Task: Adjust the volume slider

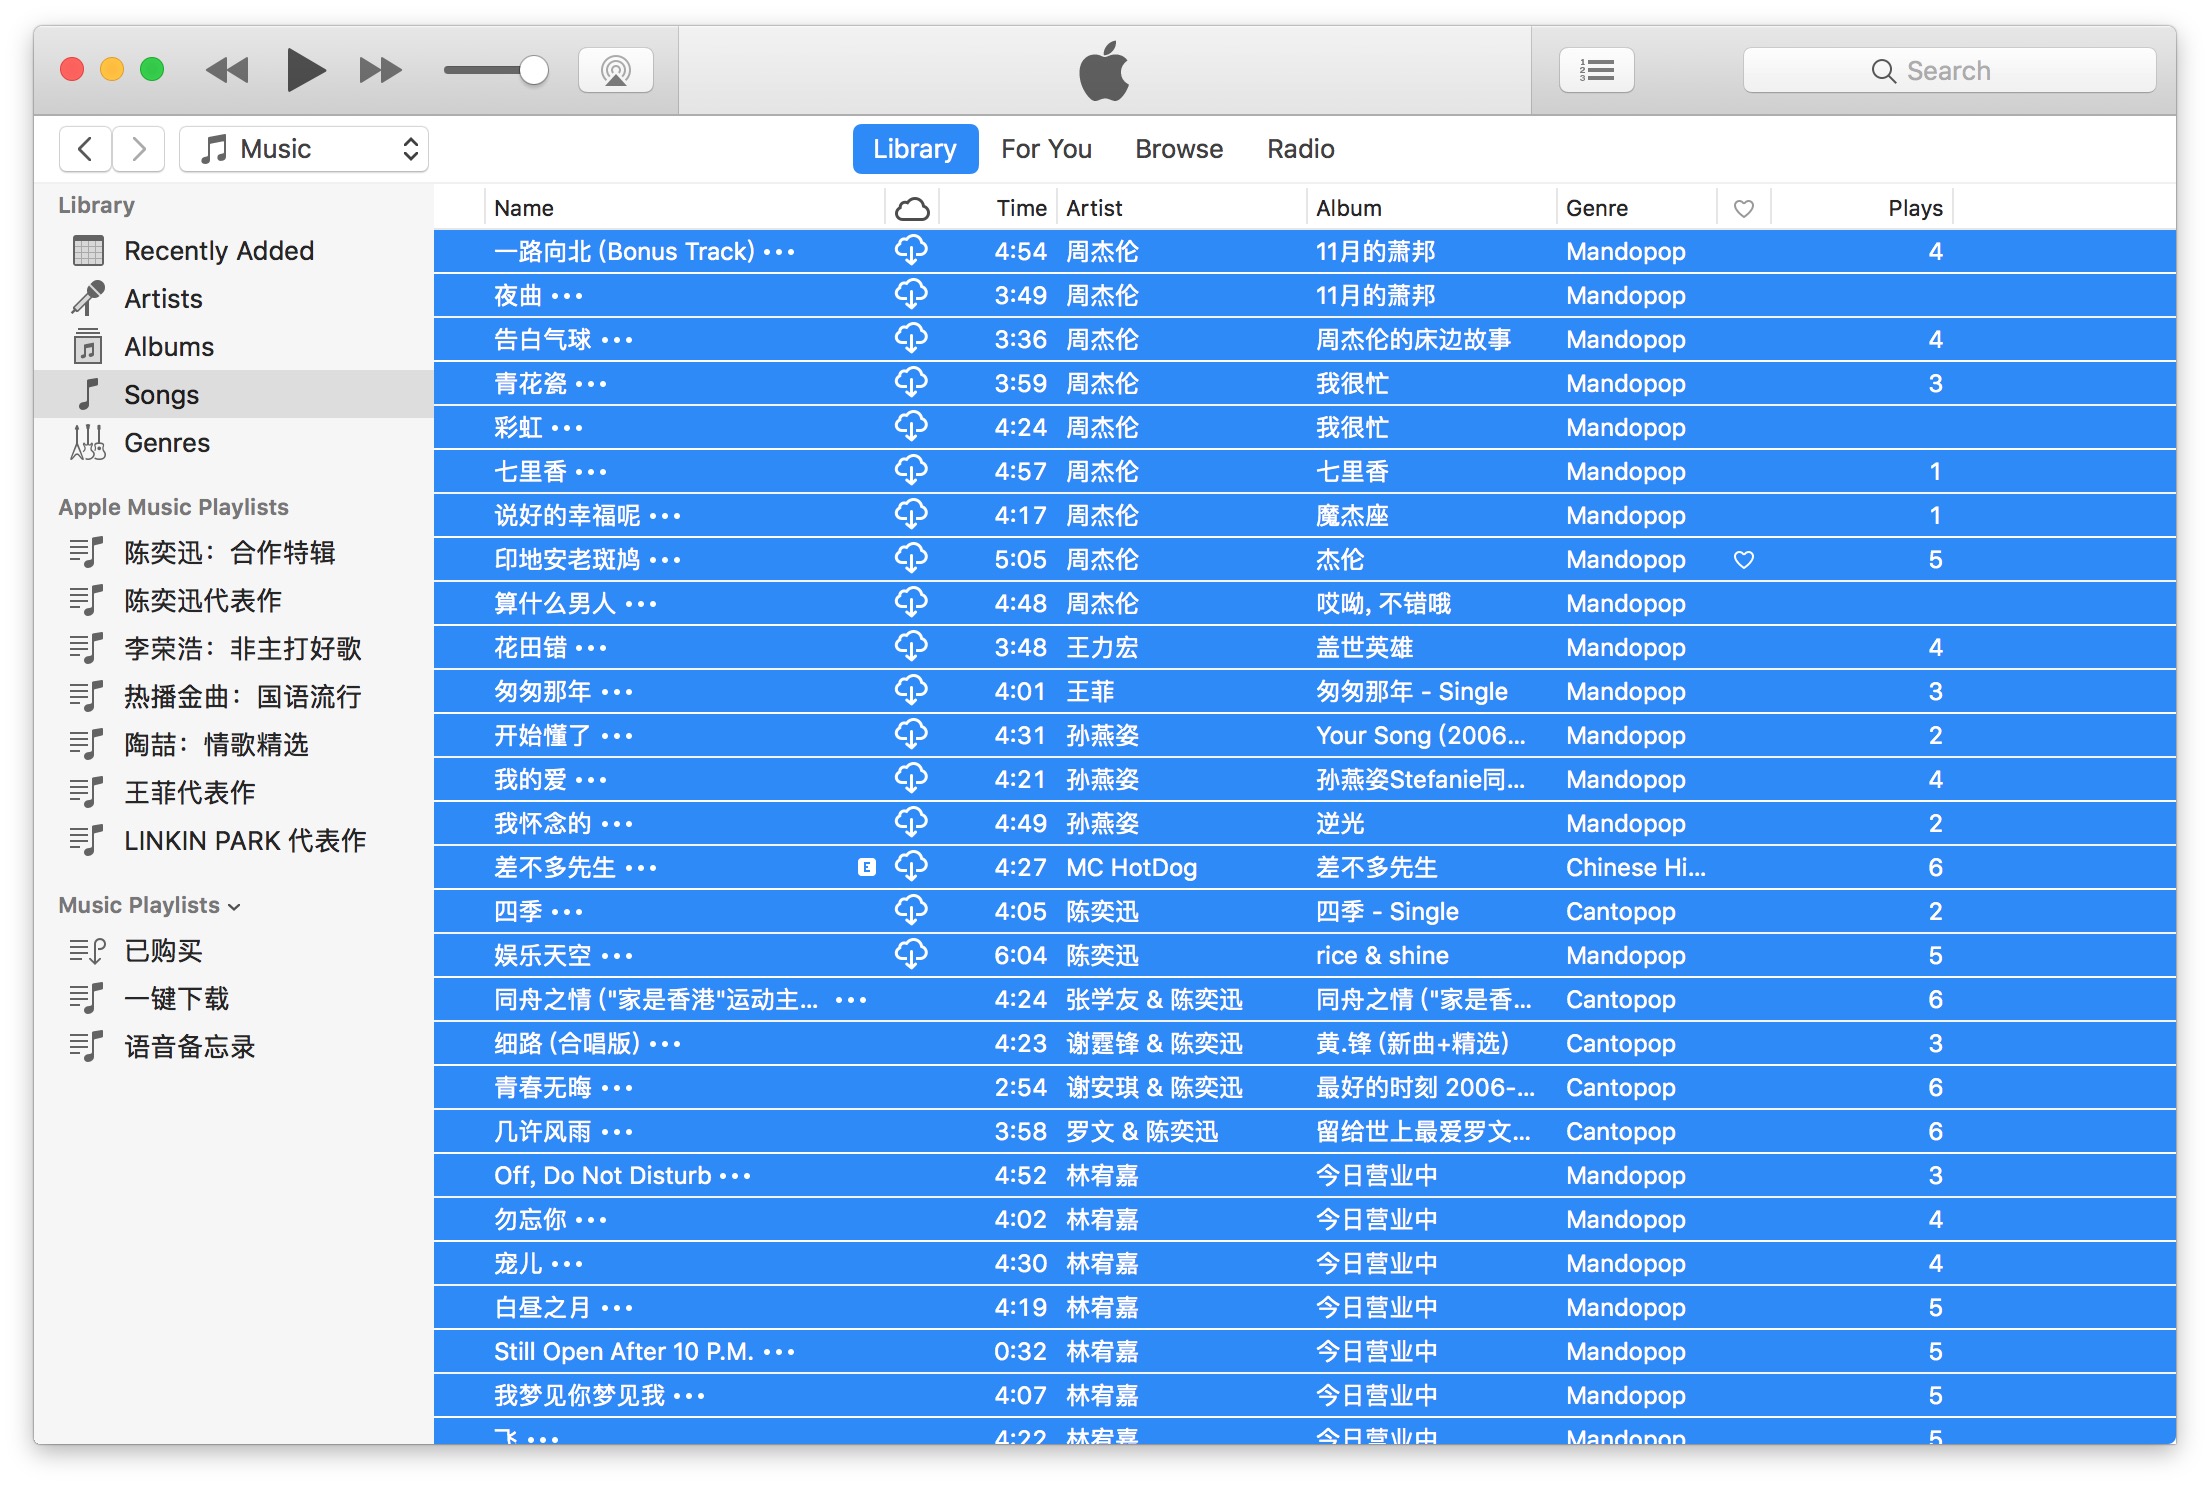Action: 533,70
